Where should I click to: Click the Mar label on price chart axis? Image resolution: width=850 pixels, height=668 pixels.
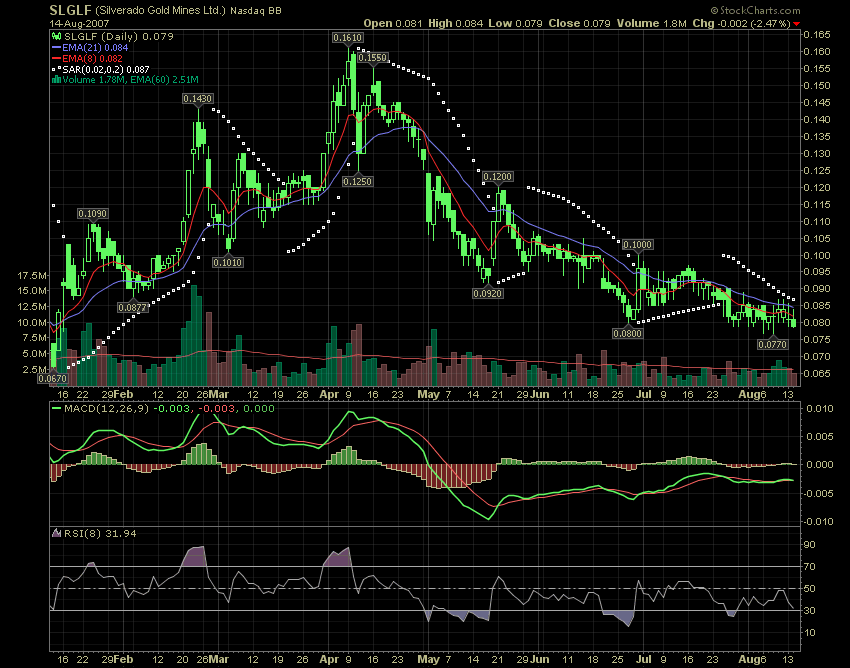219,394
